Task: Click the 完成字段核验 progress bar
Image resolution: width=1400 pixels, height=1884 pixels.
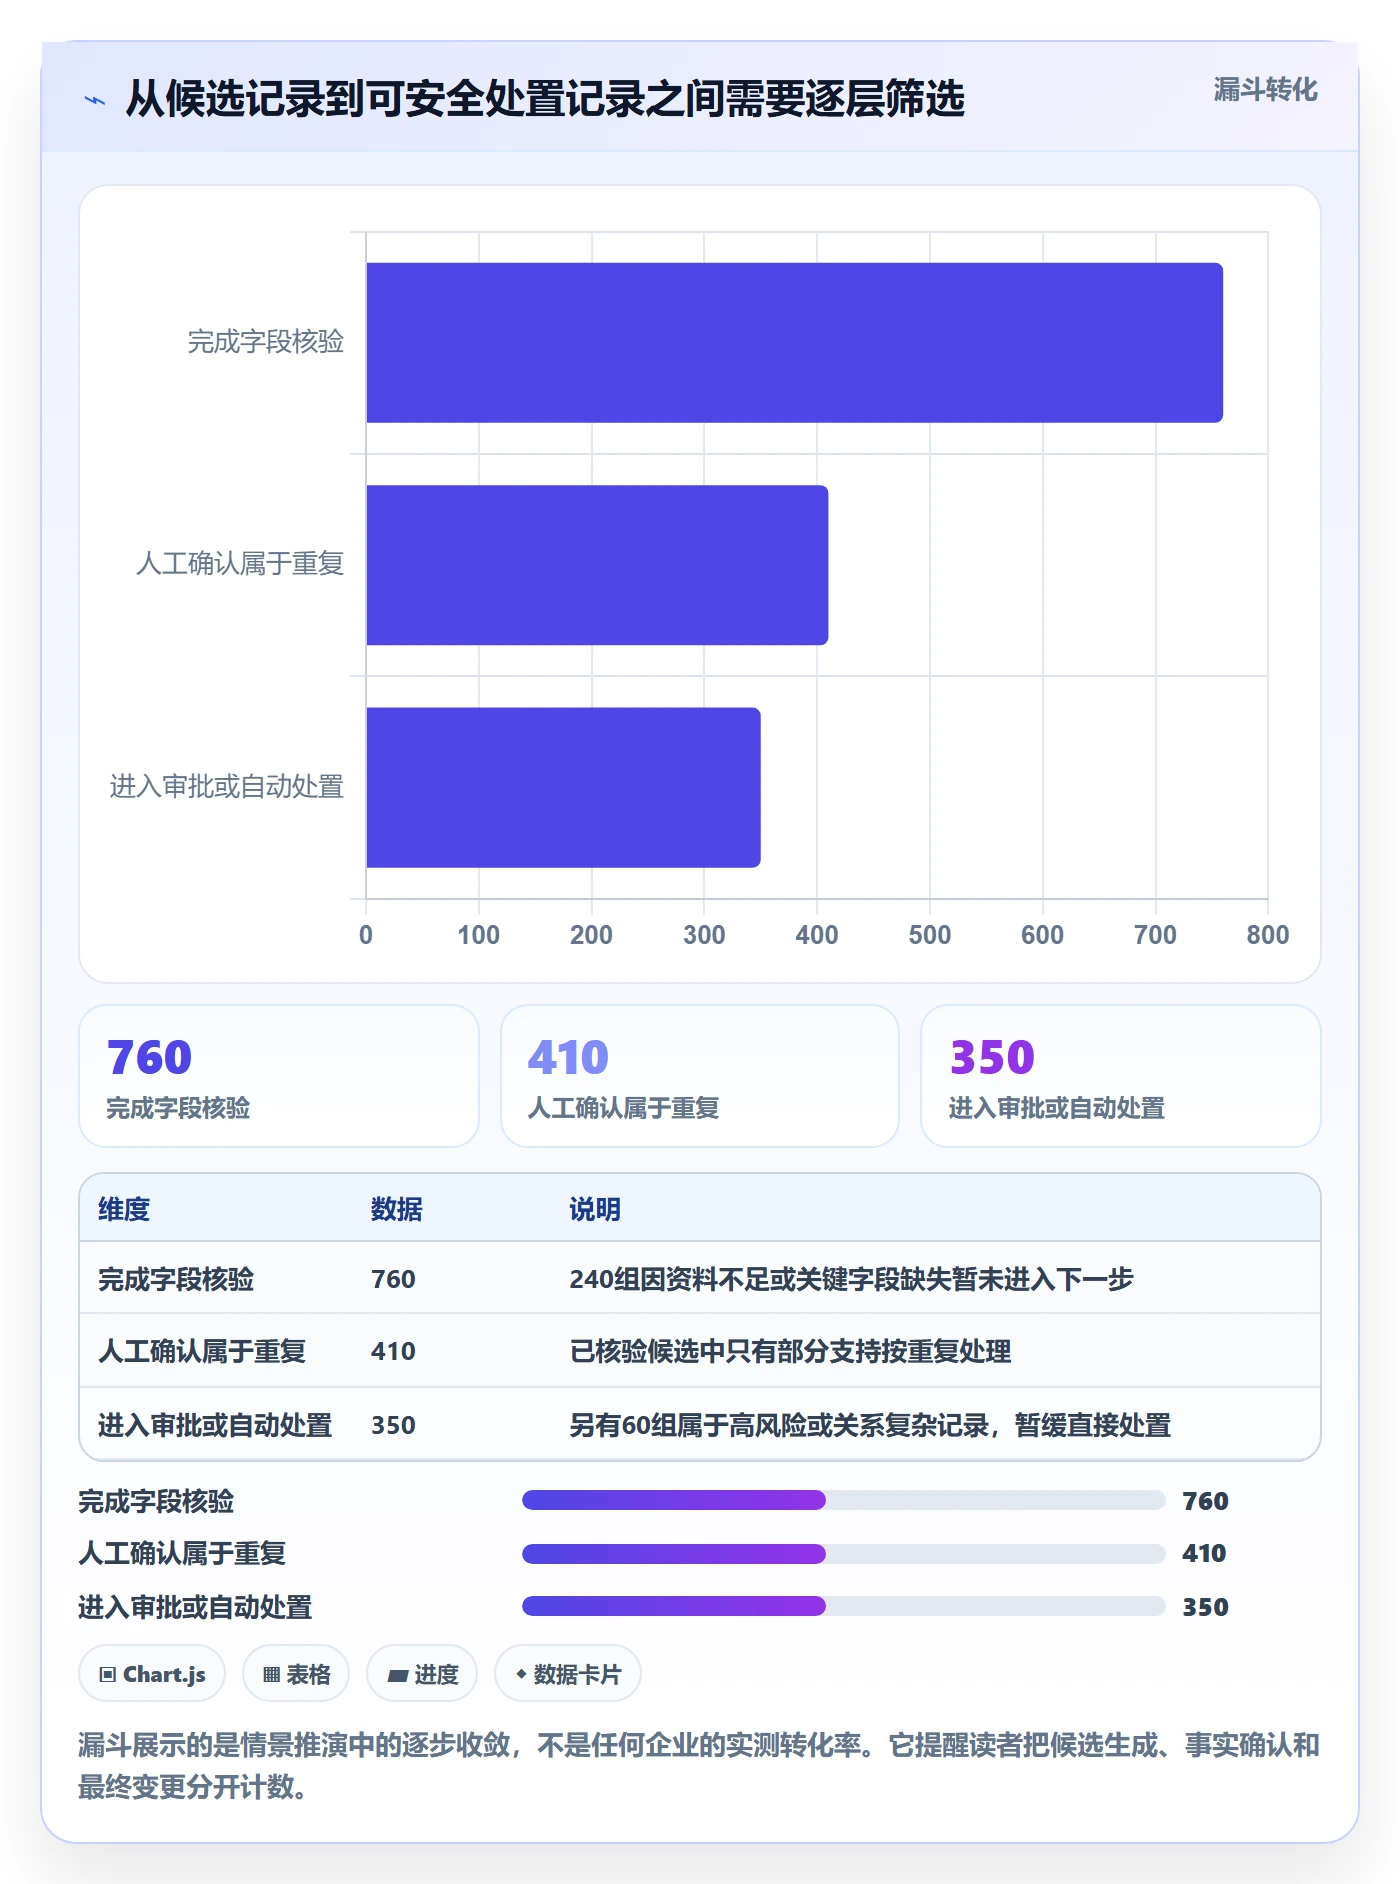Action: [844, 1500]
